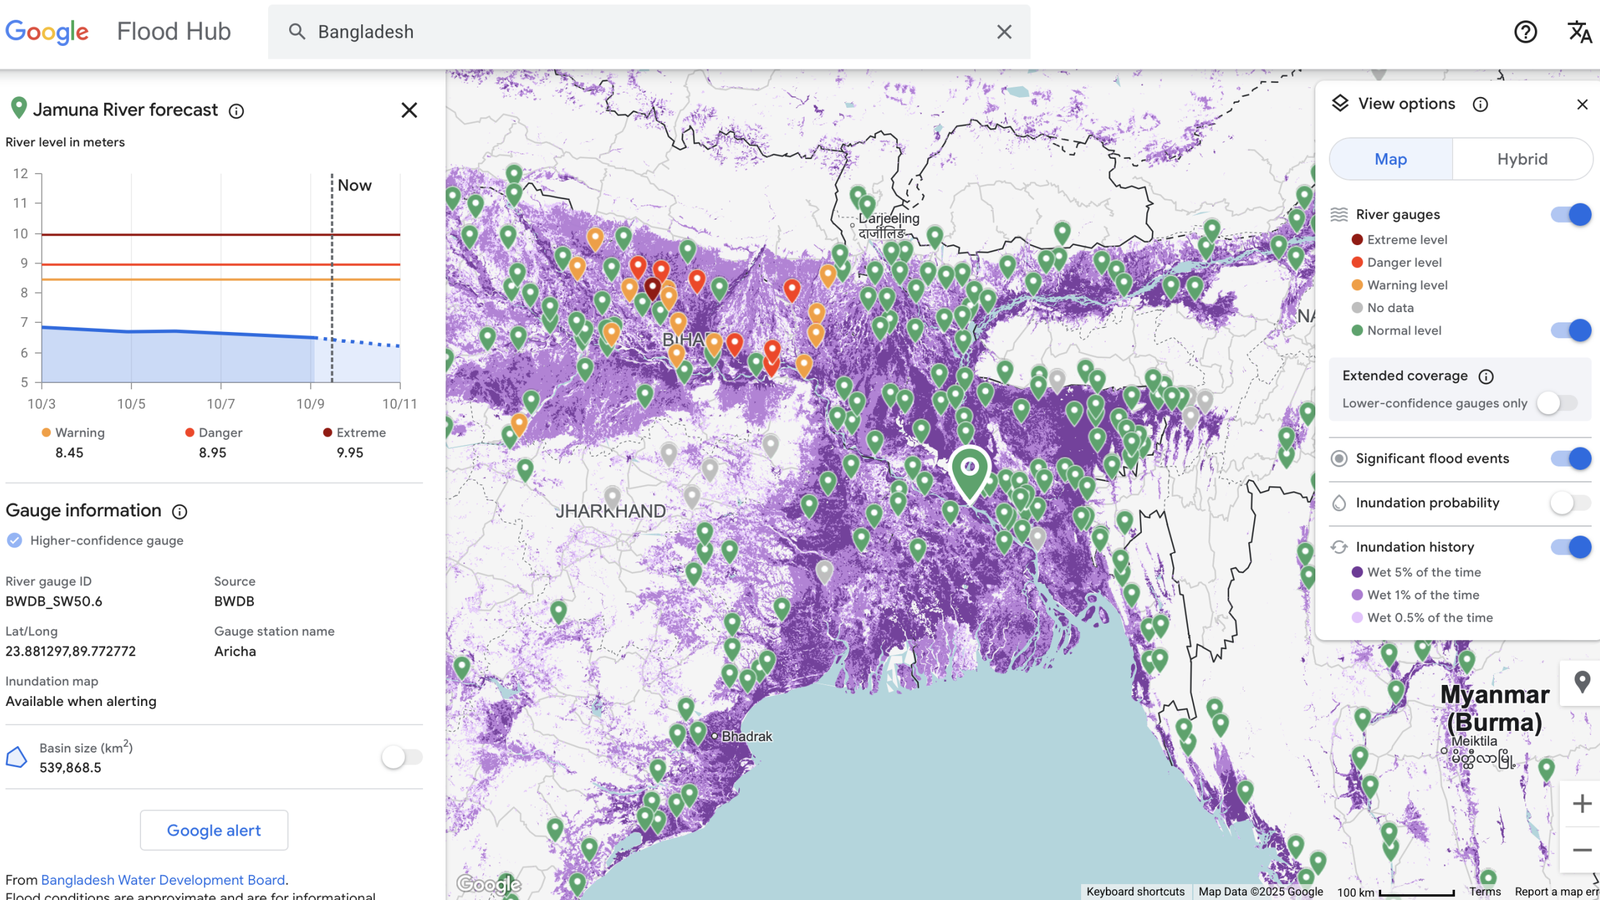Open Bangladesh Water Development Board link

[163, 880]
